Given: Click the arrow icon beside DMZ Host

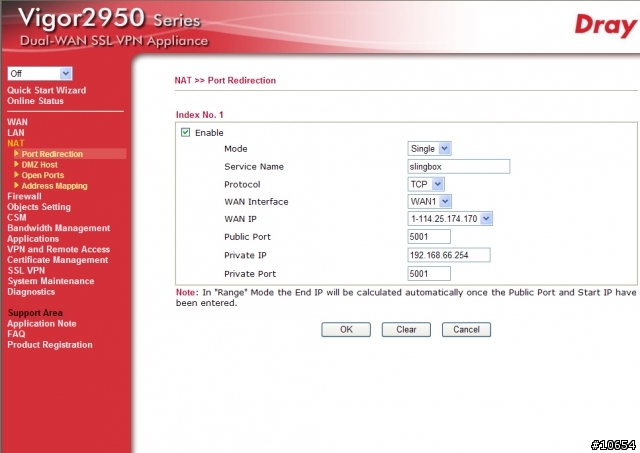Looking at the screenshot, I should (x=16, y=164).
